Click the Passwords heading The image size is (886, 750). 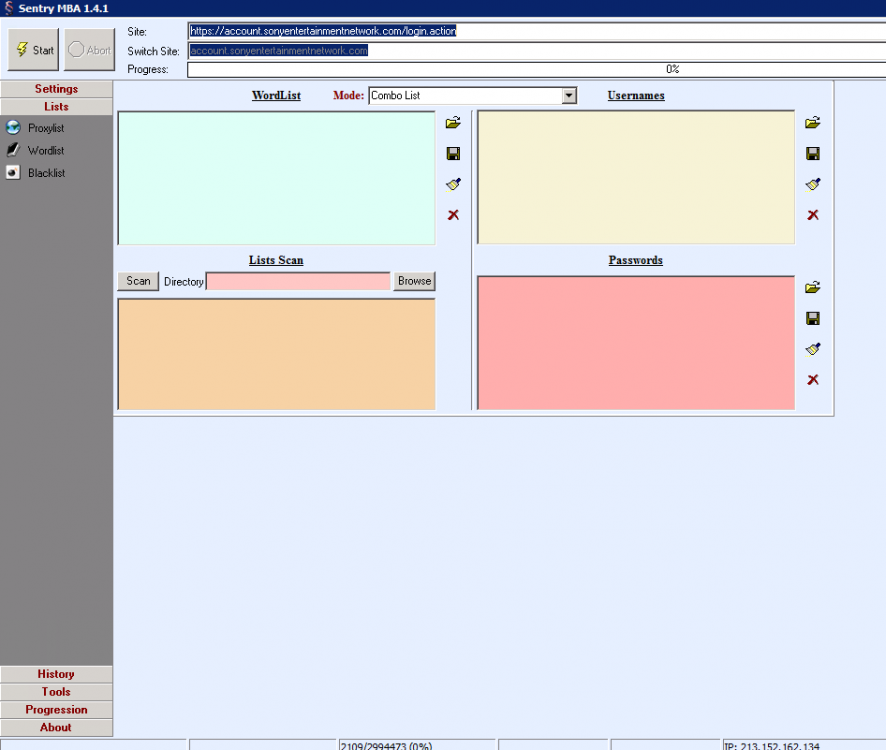click(x=636, y=260)
